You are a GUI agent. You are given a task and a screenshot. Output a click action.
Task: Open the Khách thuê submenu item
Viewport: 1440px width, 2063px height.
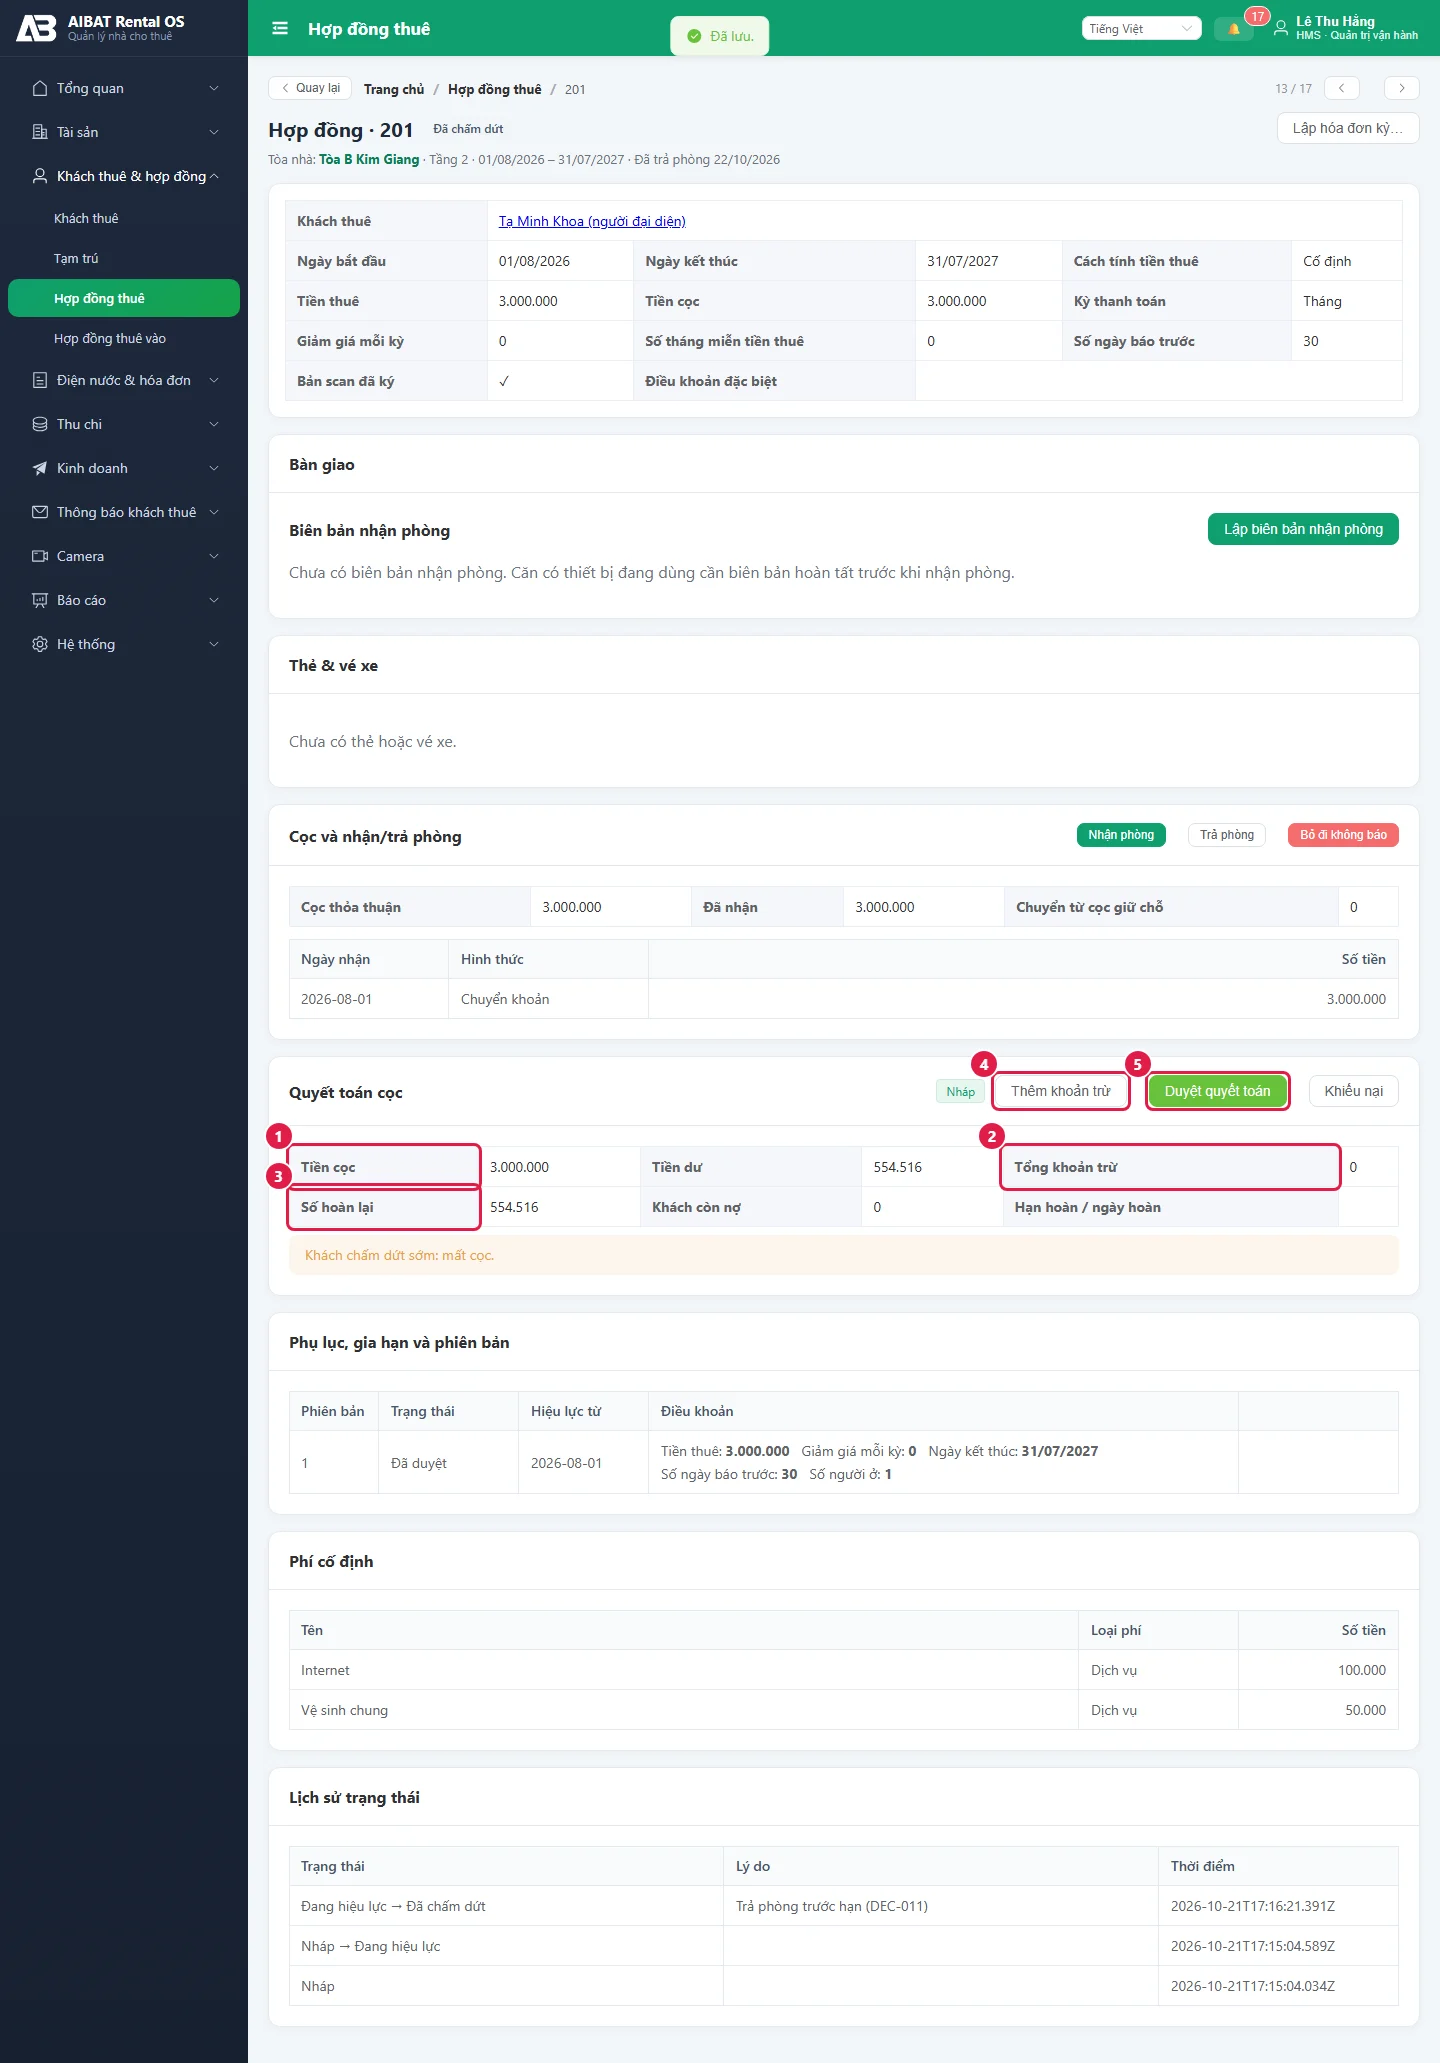pyautogui.click(x=124, y=218)
